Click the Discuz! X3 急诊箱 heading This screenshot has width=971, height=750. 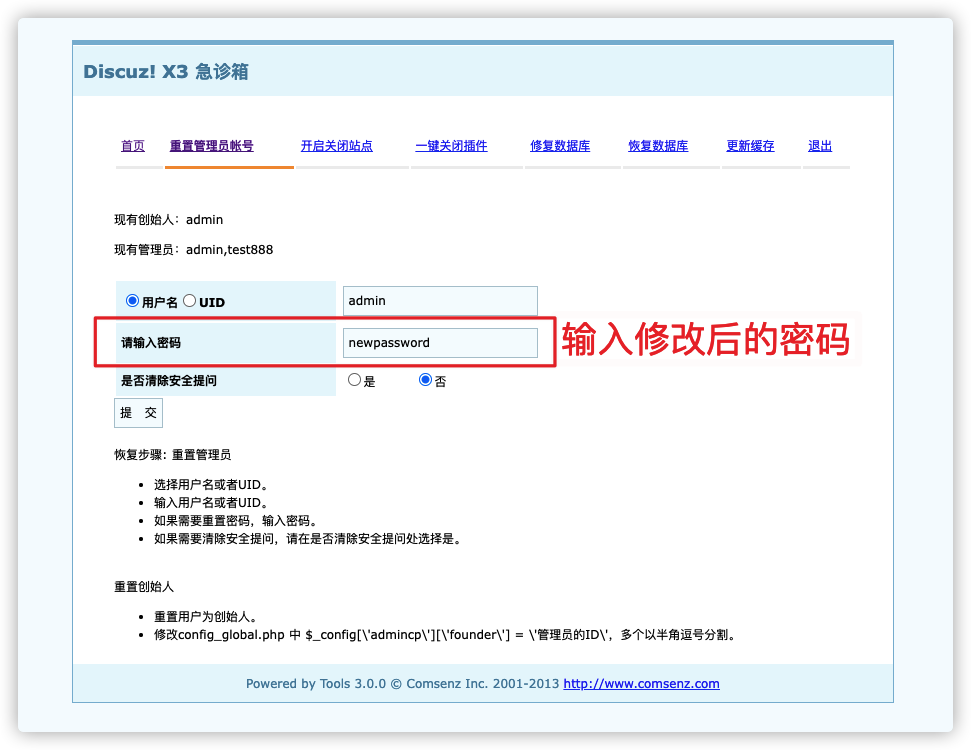(x=166, y=71)
